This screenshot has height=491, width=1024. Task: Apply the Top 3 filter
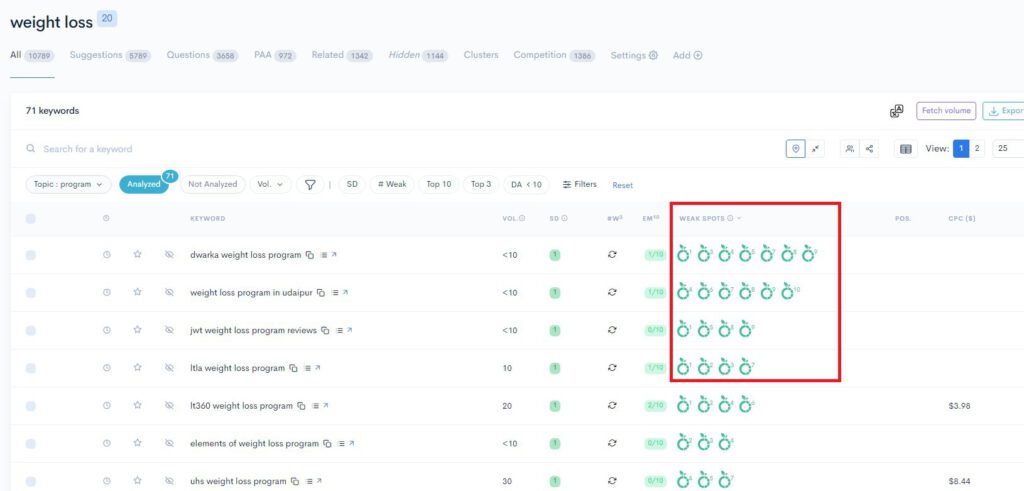(481, 185)
